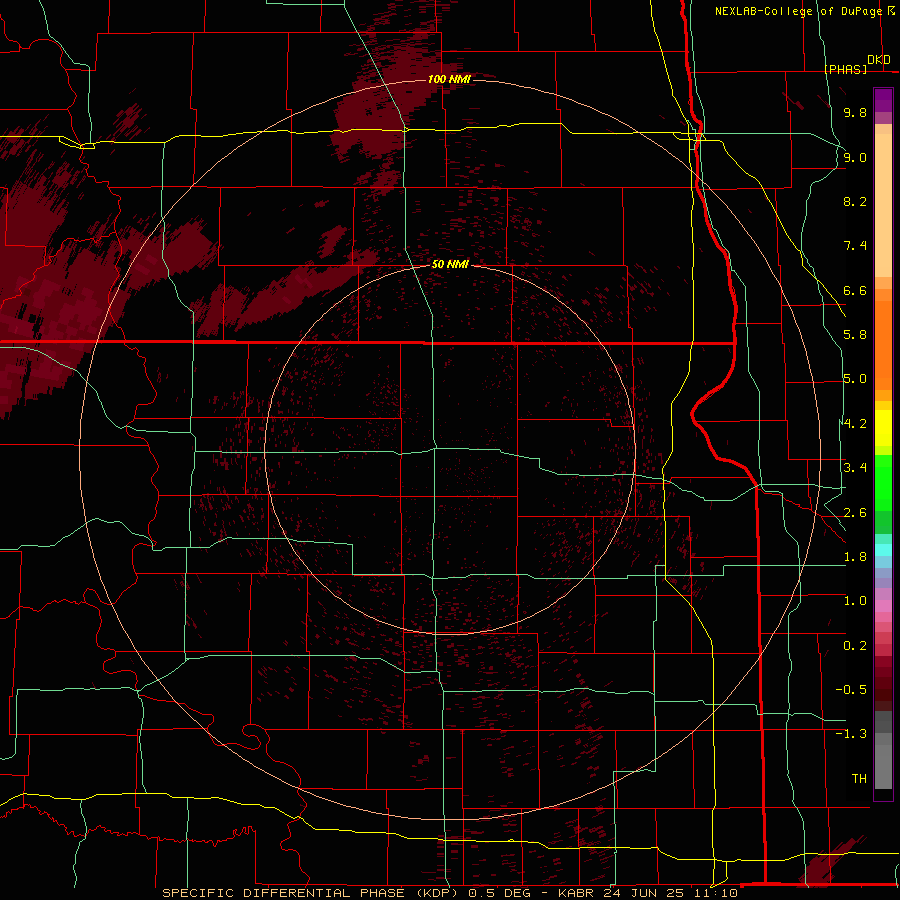Select the 3.4 value on the legend

coord(855,468)
